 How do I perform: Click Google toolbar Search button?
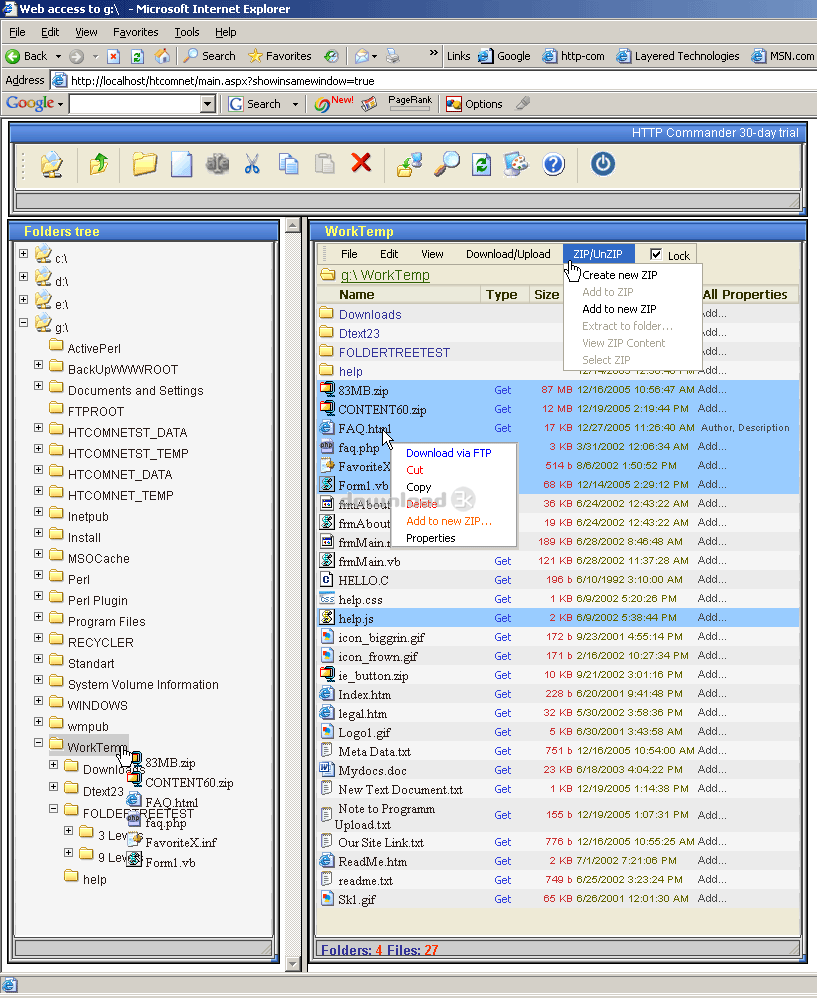pos(256,104)
